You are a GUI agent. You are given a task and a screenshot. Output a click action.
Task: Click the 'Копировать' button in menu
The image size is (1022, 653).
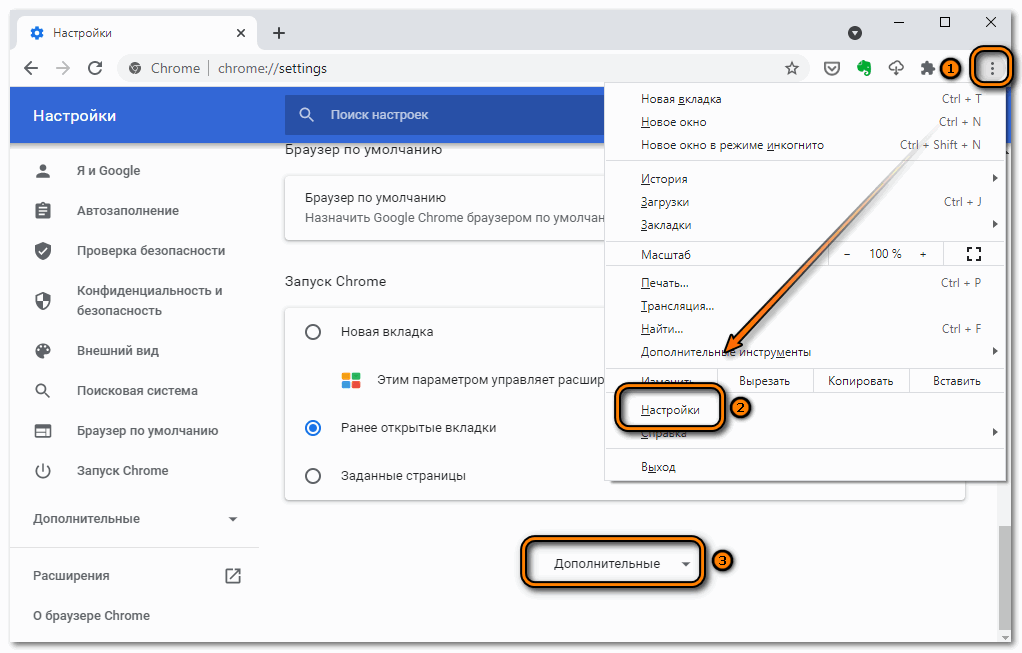(860, 381)
